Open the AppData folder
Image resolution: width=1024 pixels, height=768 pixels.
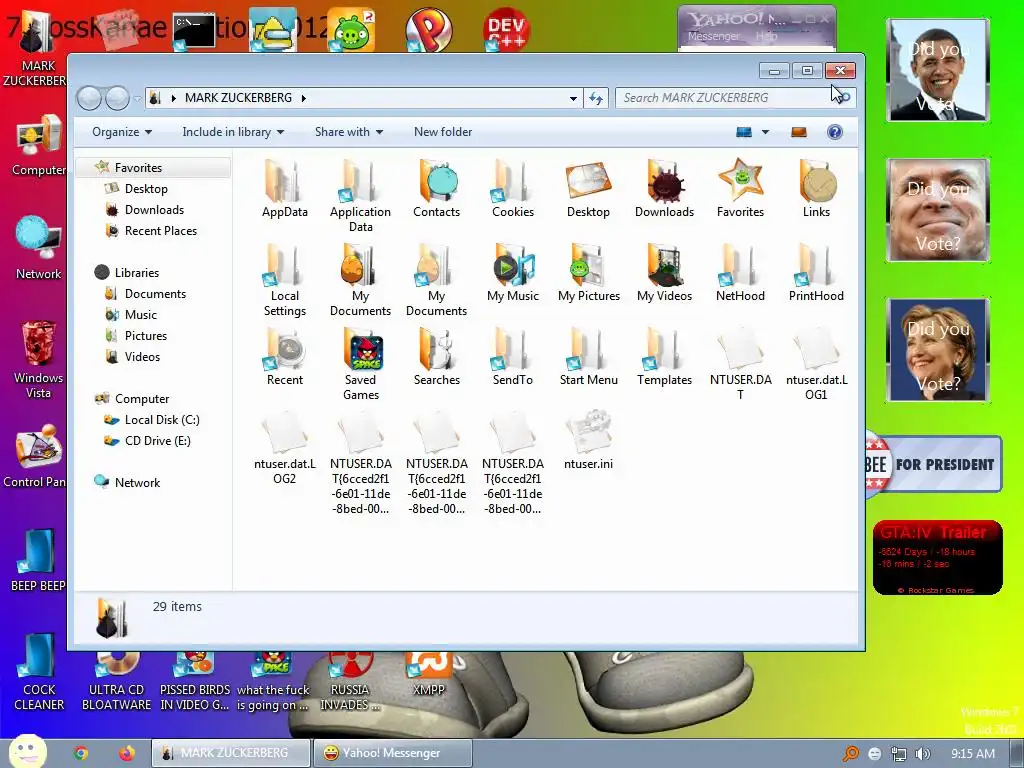click(x=284, y=189)
